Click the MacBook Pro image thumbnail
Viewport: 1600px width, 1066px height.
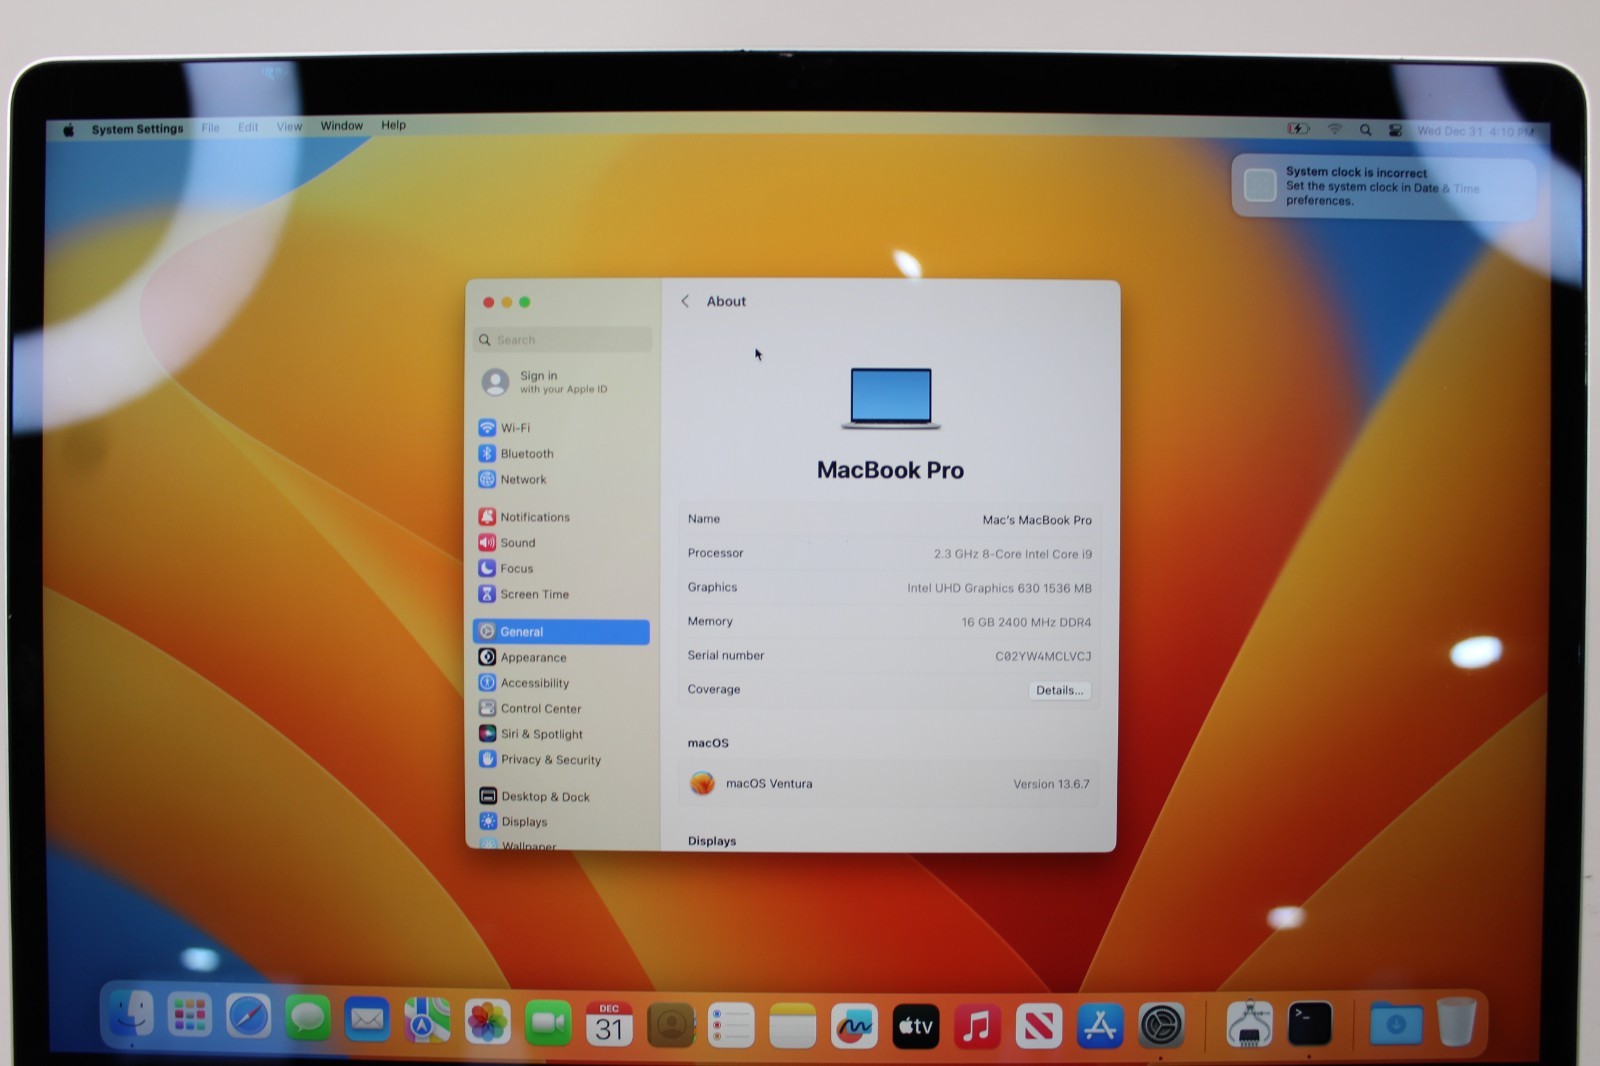coord(890,398)
